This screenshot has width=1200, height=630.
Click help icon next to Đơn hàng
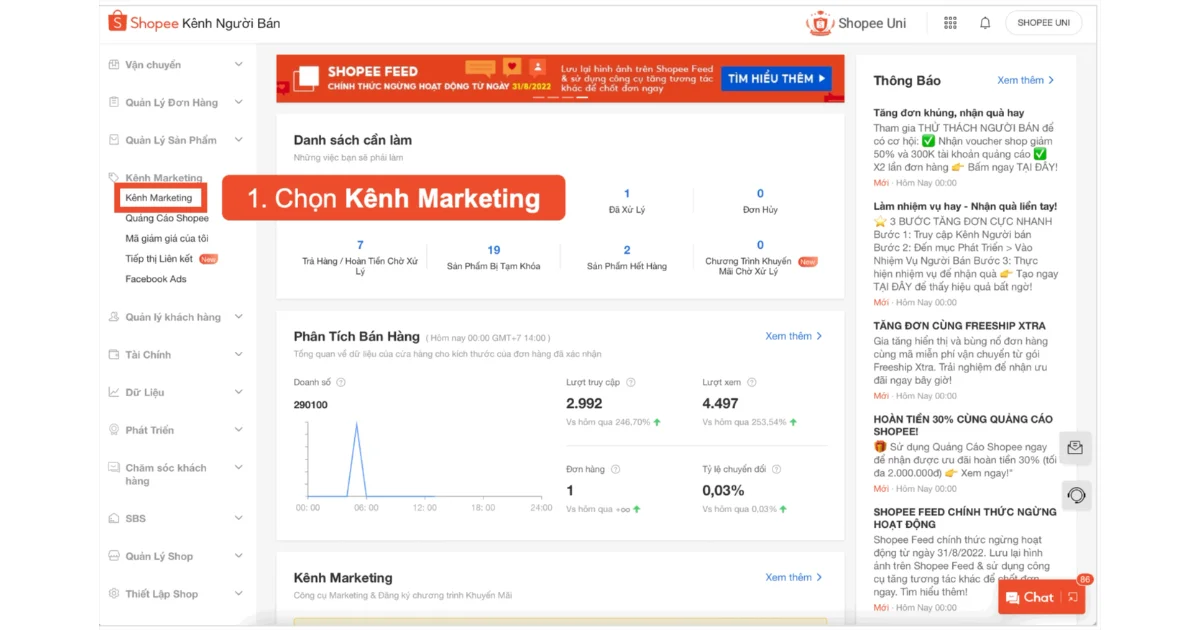coord(616,469)
